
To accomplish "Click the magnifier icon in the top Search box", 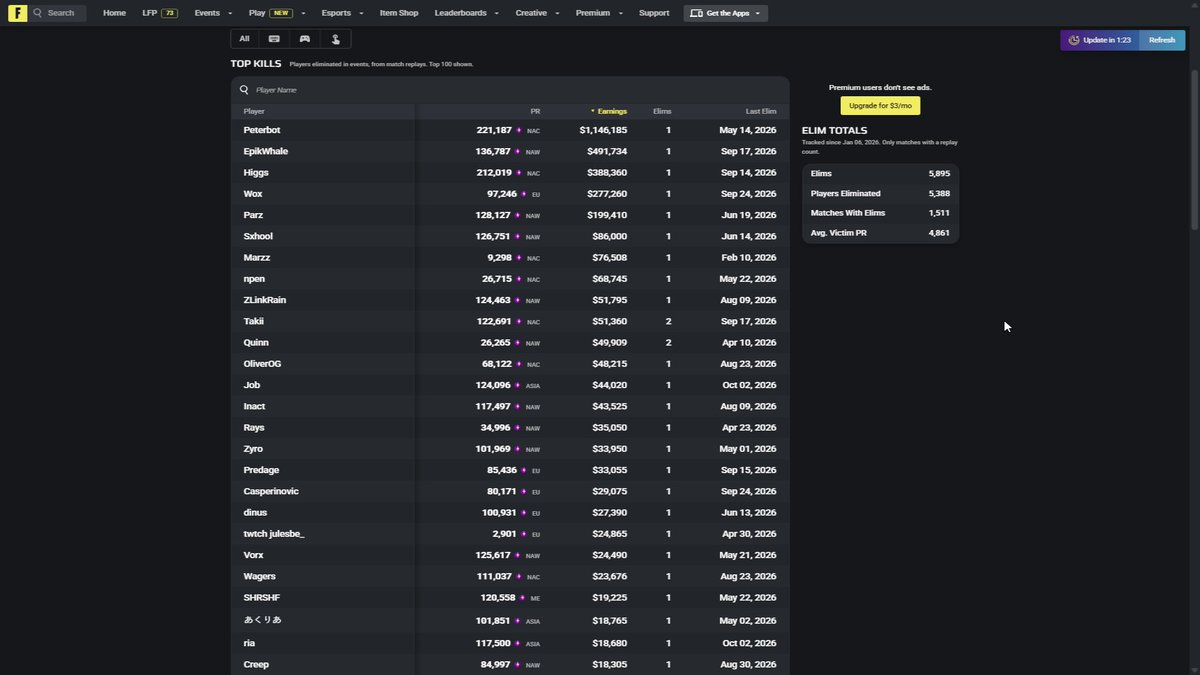I will click(38, 13).
